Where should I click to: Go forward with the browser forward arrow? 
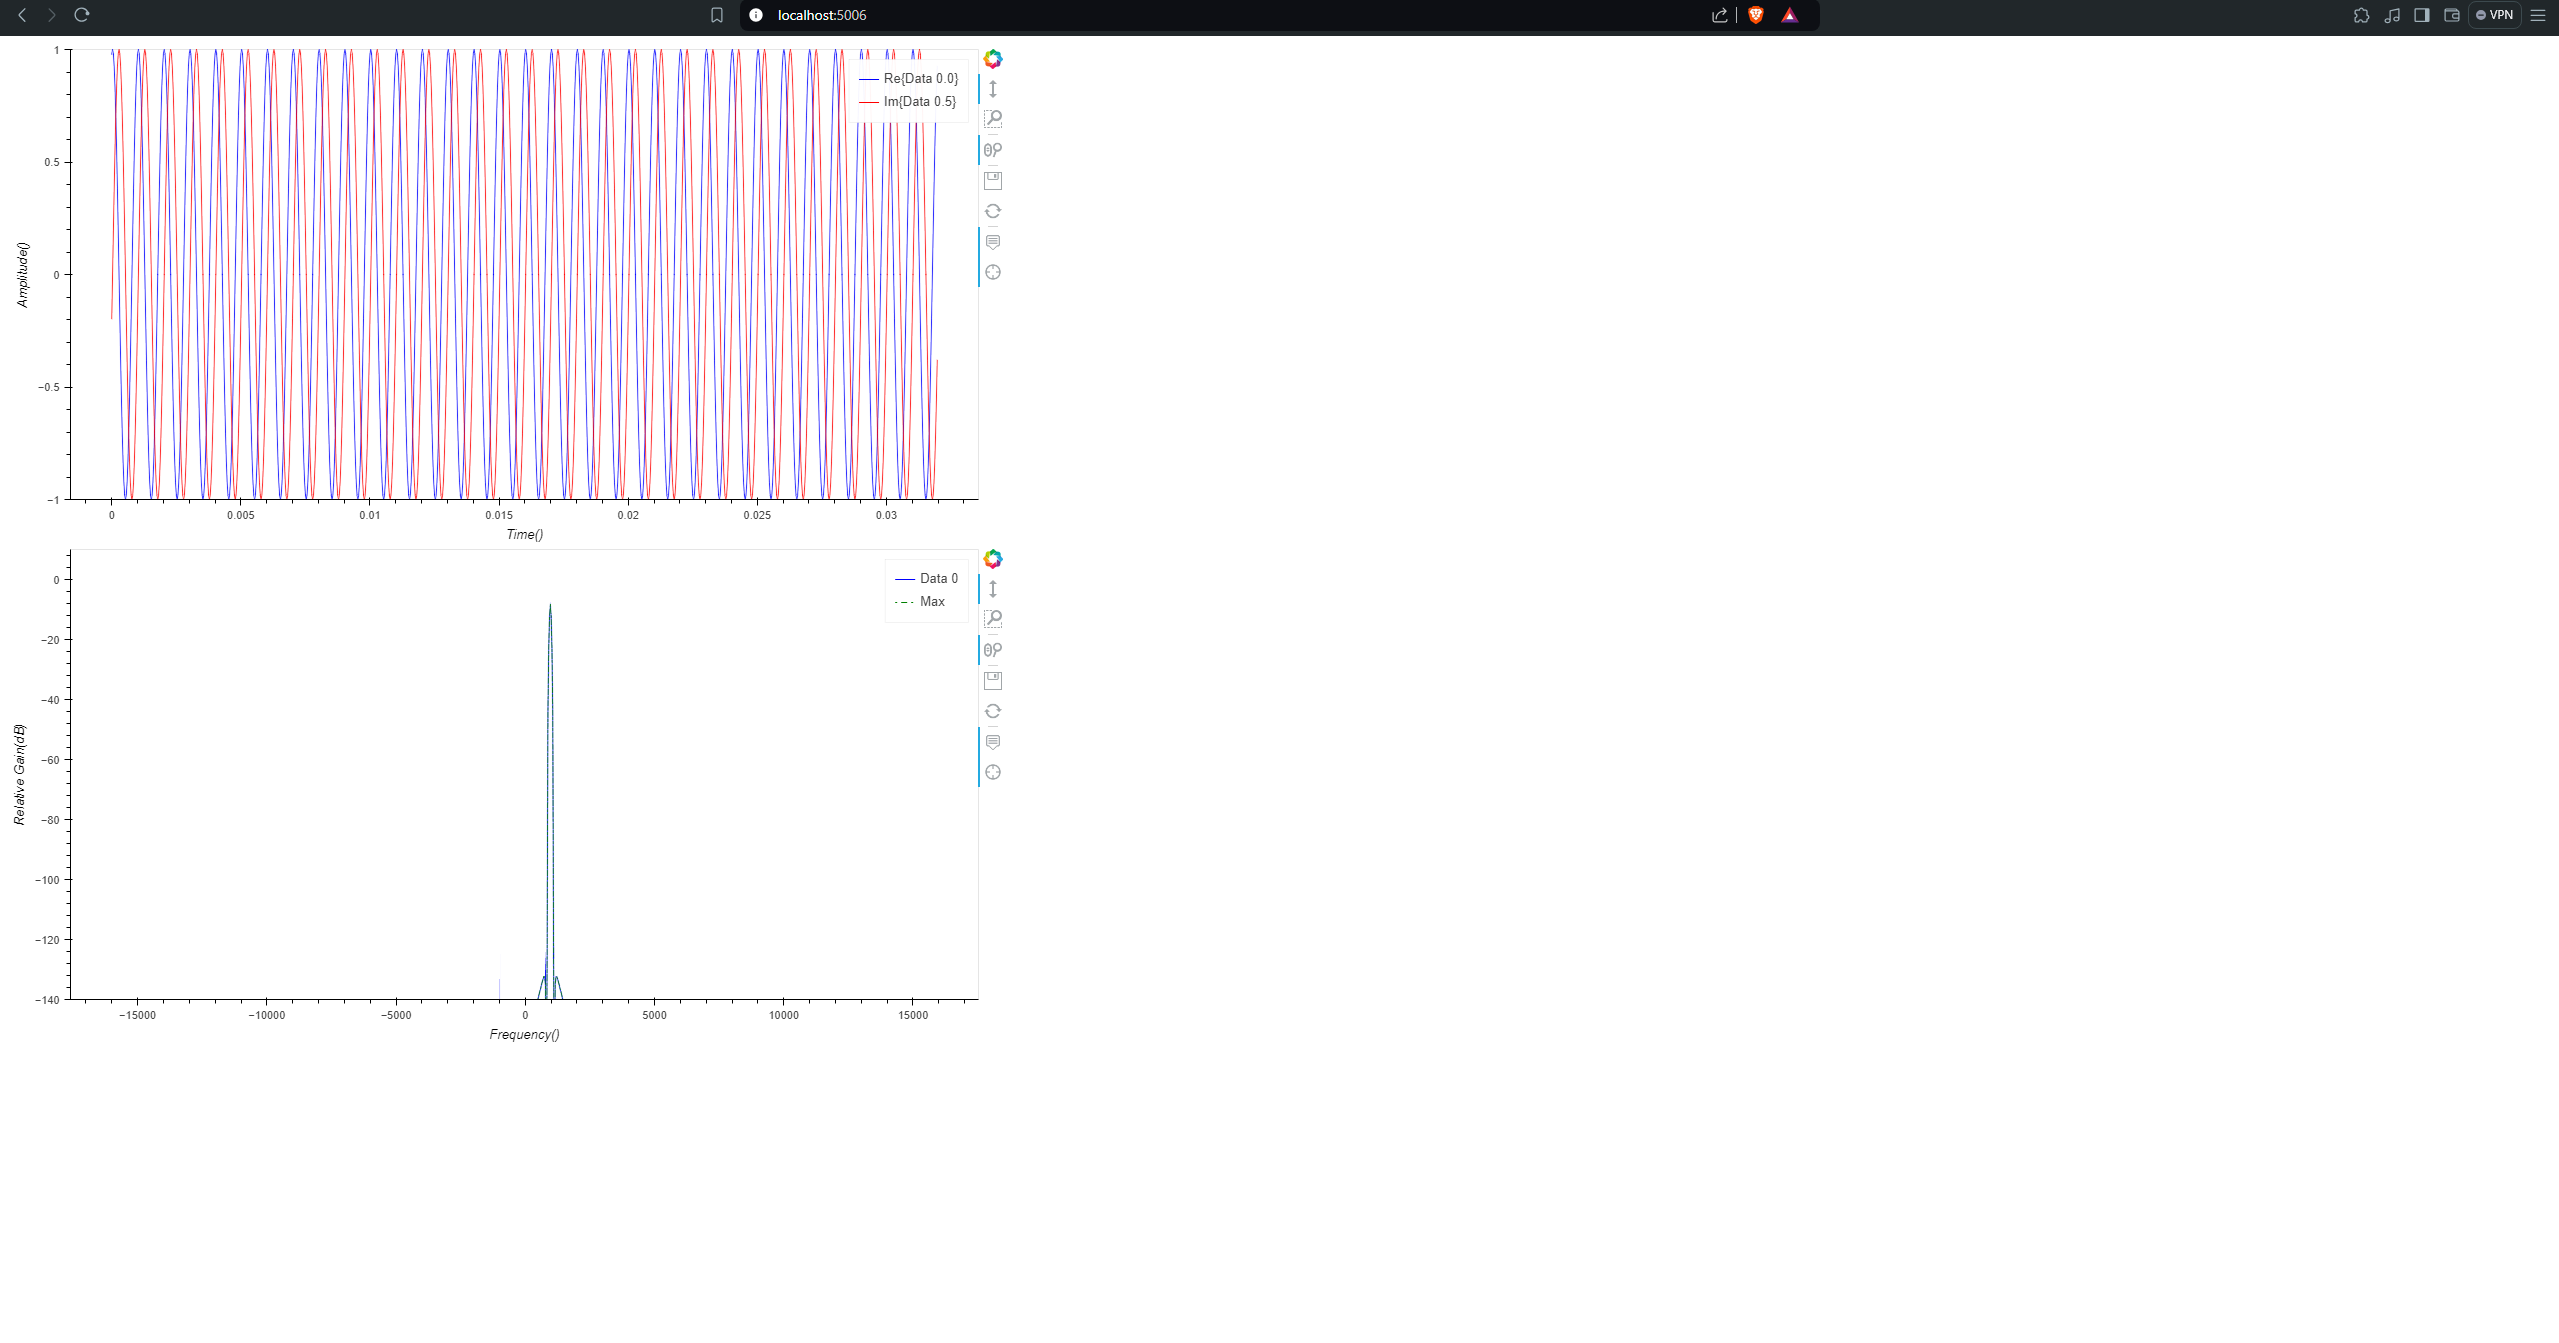[52, 15]
